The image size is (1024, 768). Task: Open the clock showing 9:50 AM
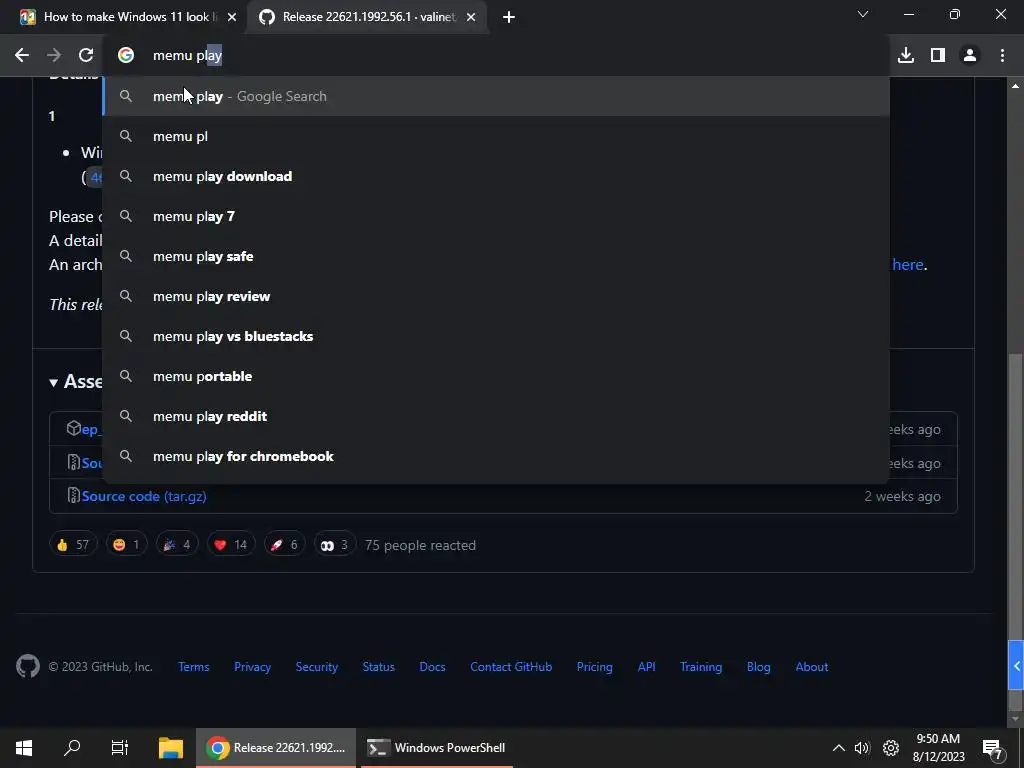point(938,748)
